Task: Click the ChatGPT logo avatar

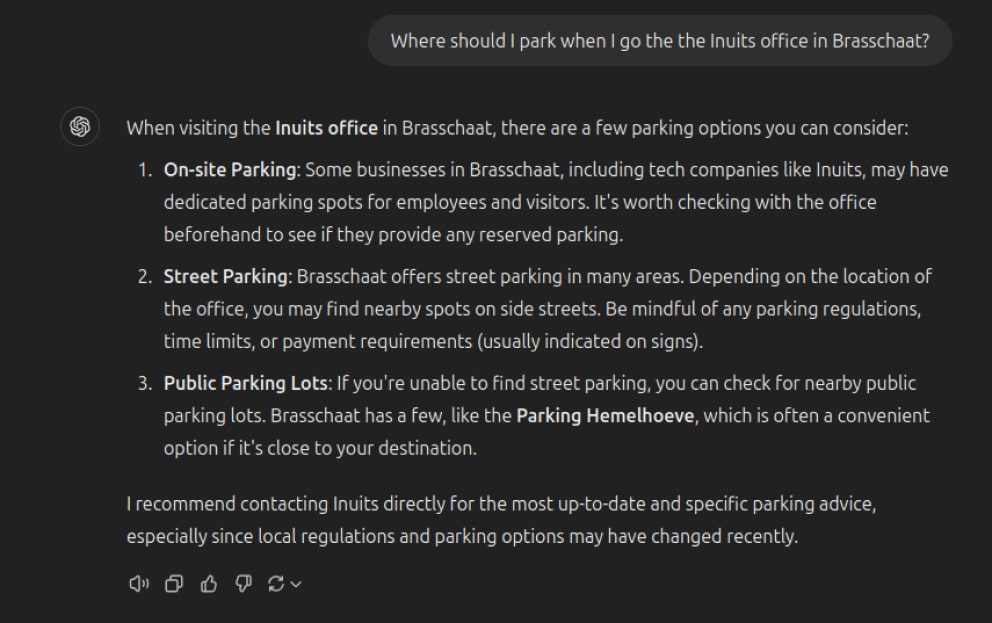Action: pyautogui.click(x=80, y=128)
